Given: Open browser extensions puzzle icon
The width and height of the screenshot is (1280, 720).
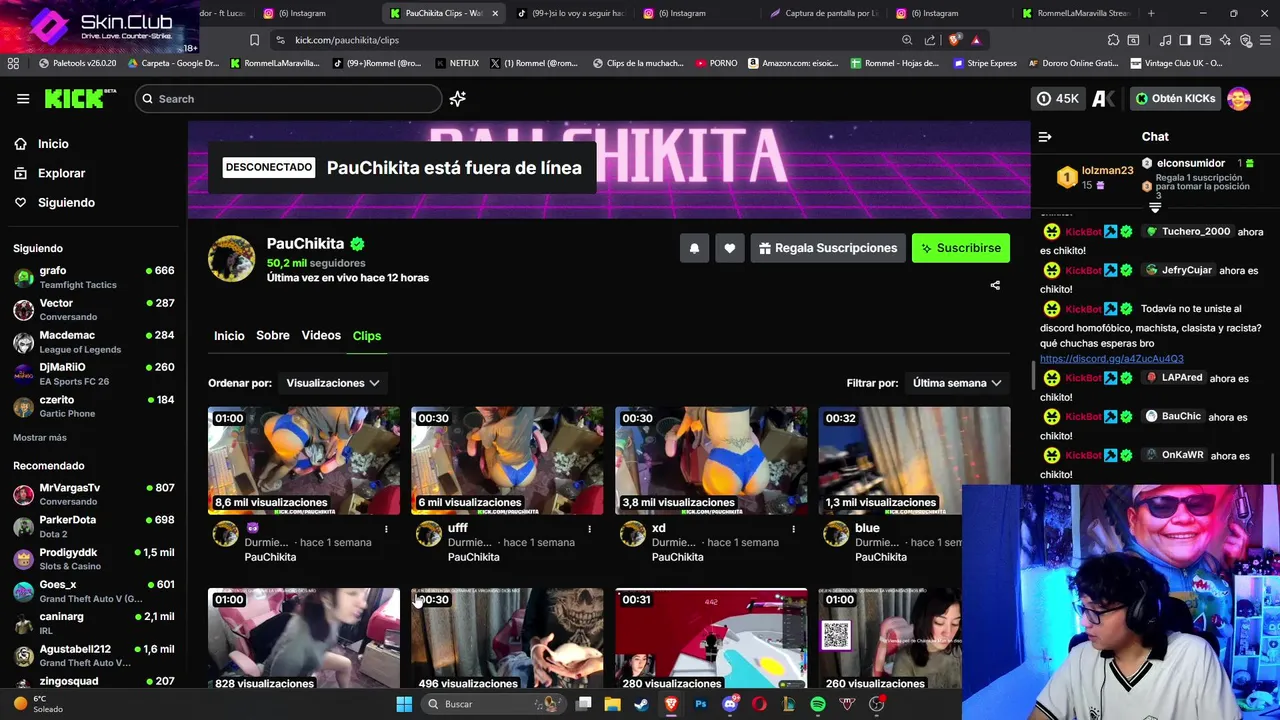Looking at the screenshot, I should point(1113,40).
